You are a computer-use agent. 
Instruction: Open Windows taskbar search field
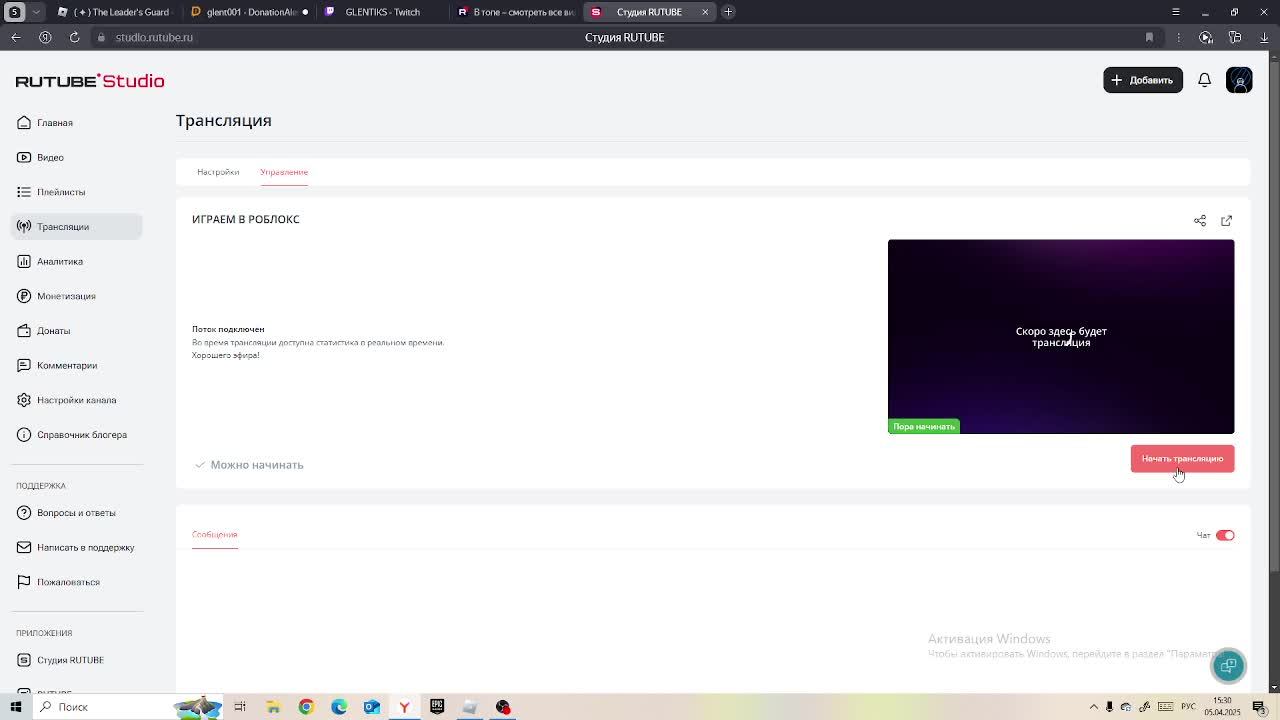click(100, 707)
